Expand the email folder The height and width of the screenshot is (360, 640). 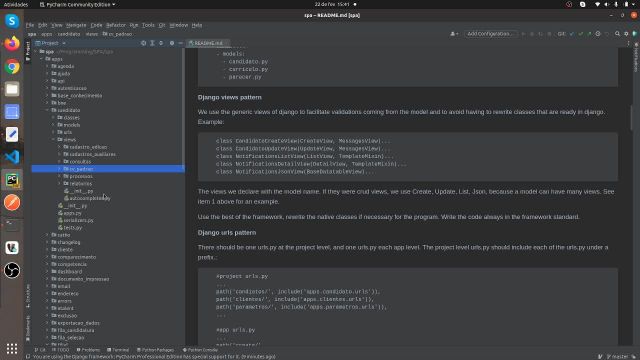47,286
